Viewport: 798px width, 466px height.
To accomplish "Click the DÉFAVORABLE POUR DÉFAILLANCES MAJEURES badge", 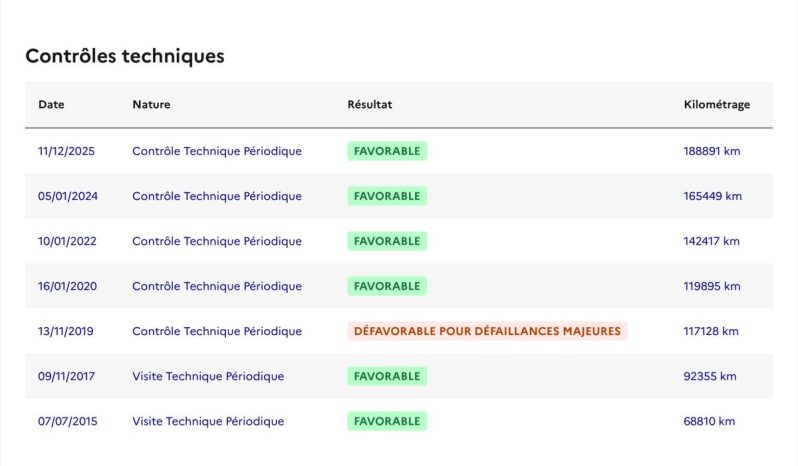I will [487, 331].
